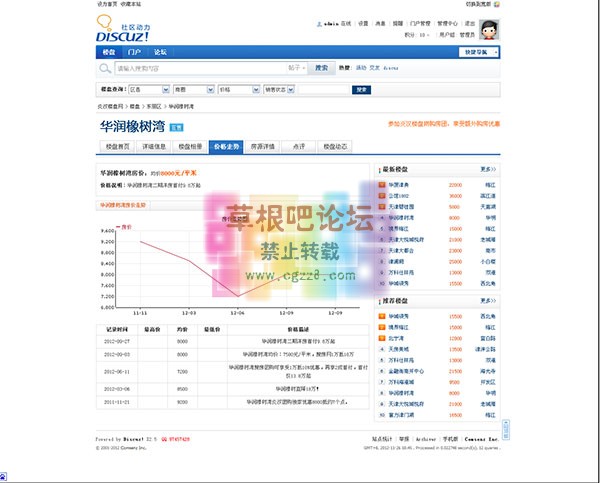Click the blue tag badge beside 华润橡树湾

(x=175, y=127)
